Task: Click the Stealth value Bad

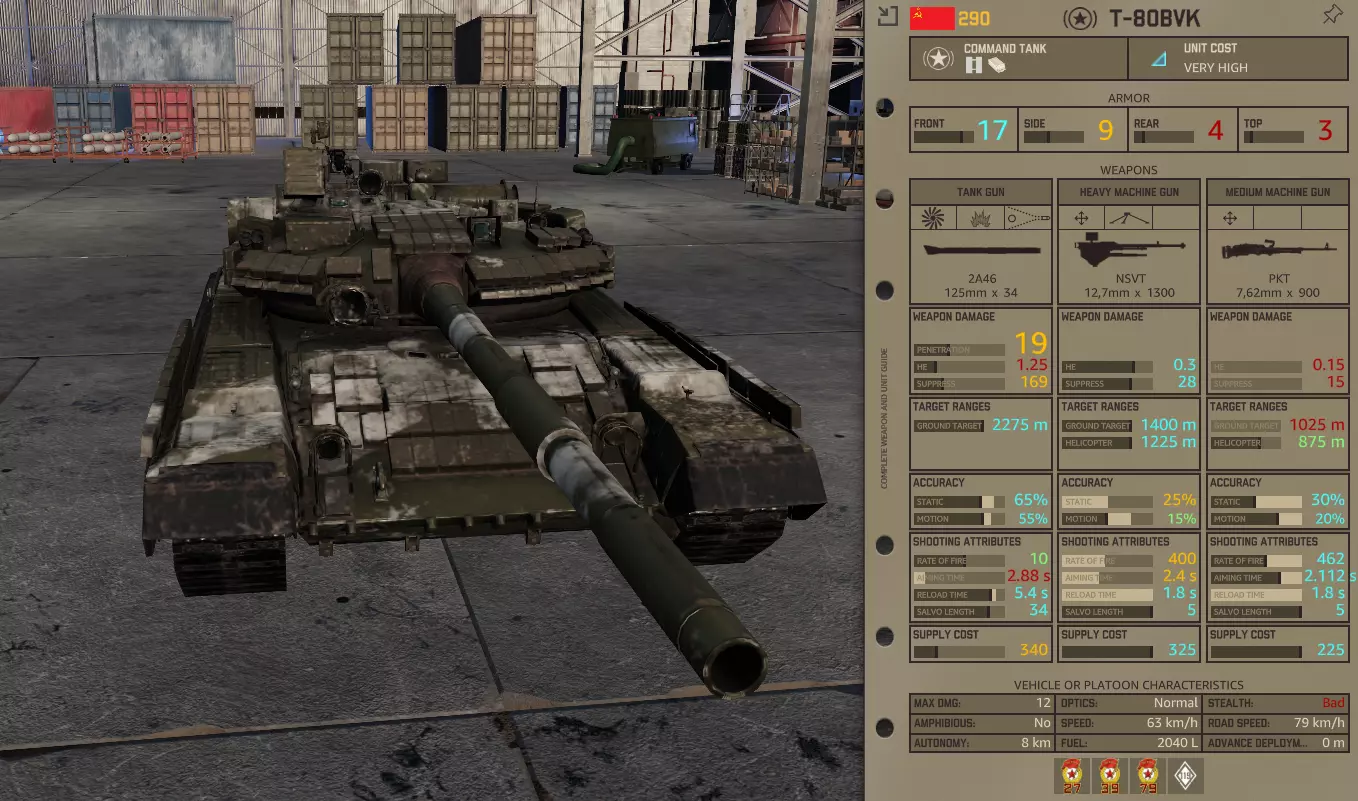Action: (1333, 703)
